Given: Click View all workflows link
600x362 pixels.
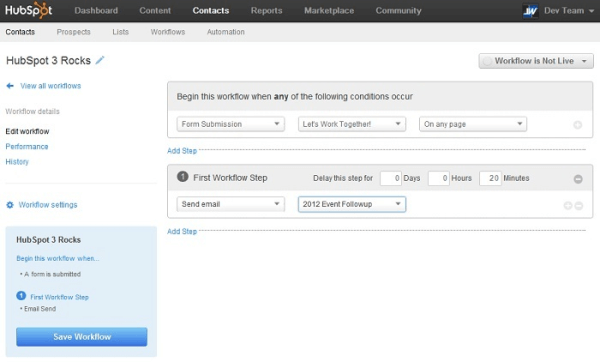Looking at the screenshot, I should coord(51,86).
